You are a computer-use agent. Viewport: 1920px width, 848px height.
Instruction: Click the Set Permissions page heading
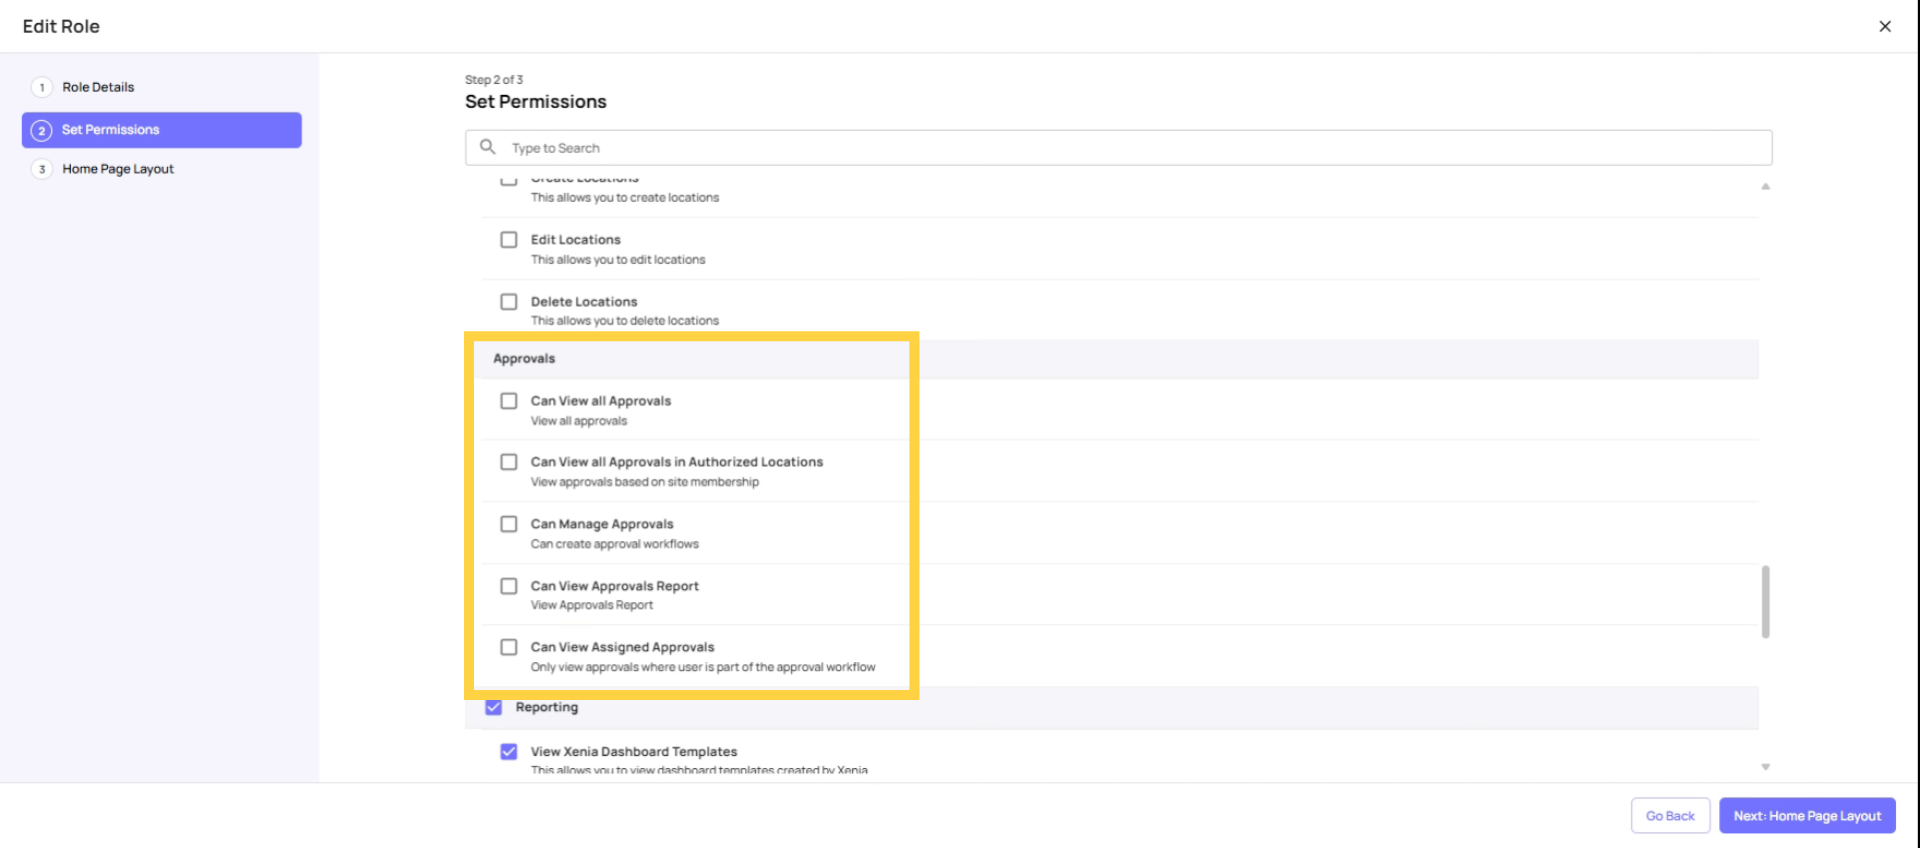[536, 102]
